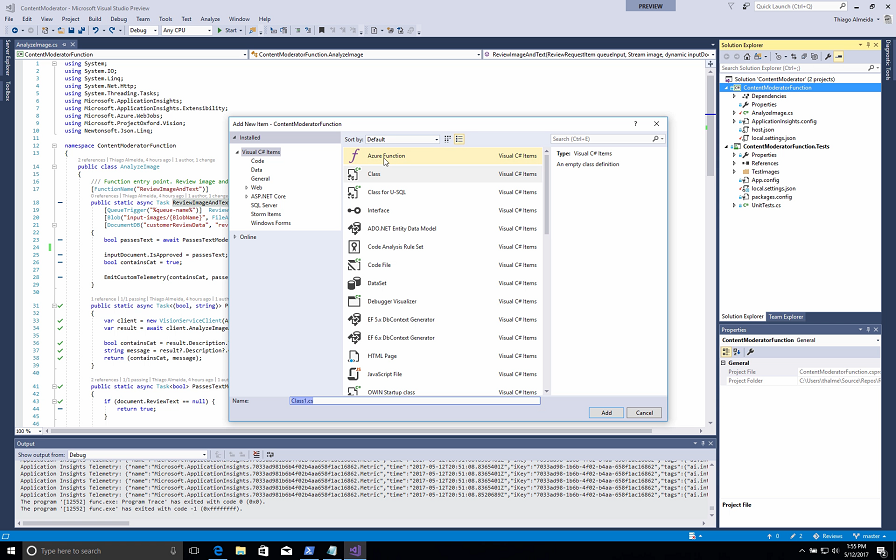Open the Analyze menu
The image size is (896, 560).
coord(210,19)
